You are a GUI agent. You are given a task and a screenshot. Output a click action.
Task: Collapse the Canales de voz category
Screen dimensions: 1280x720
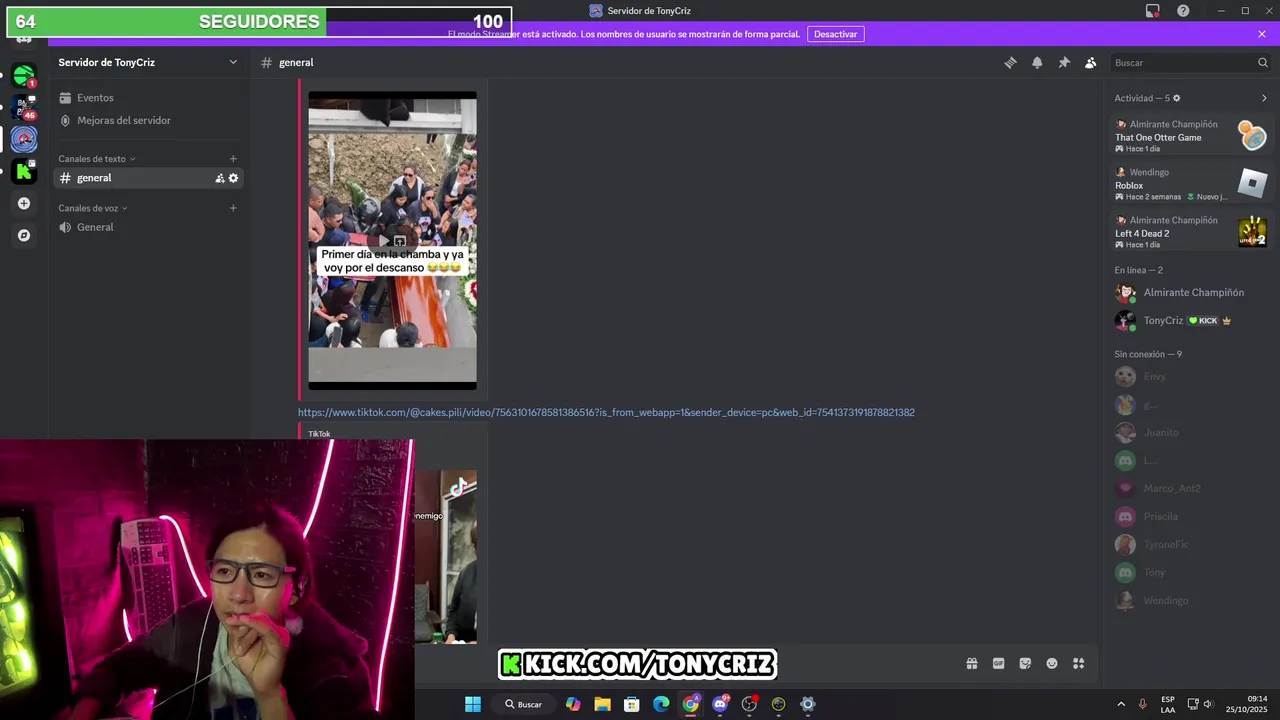click(x=92, y=208)
